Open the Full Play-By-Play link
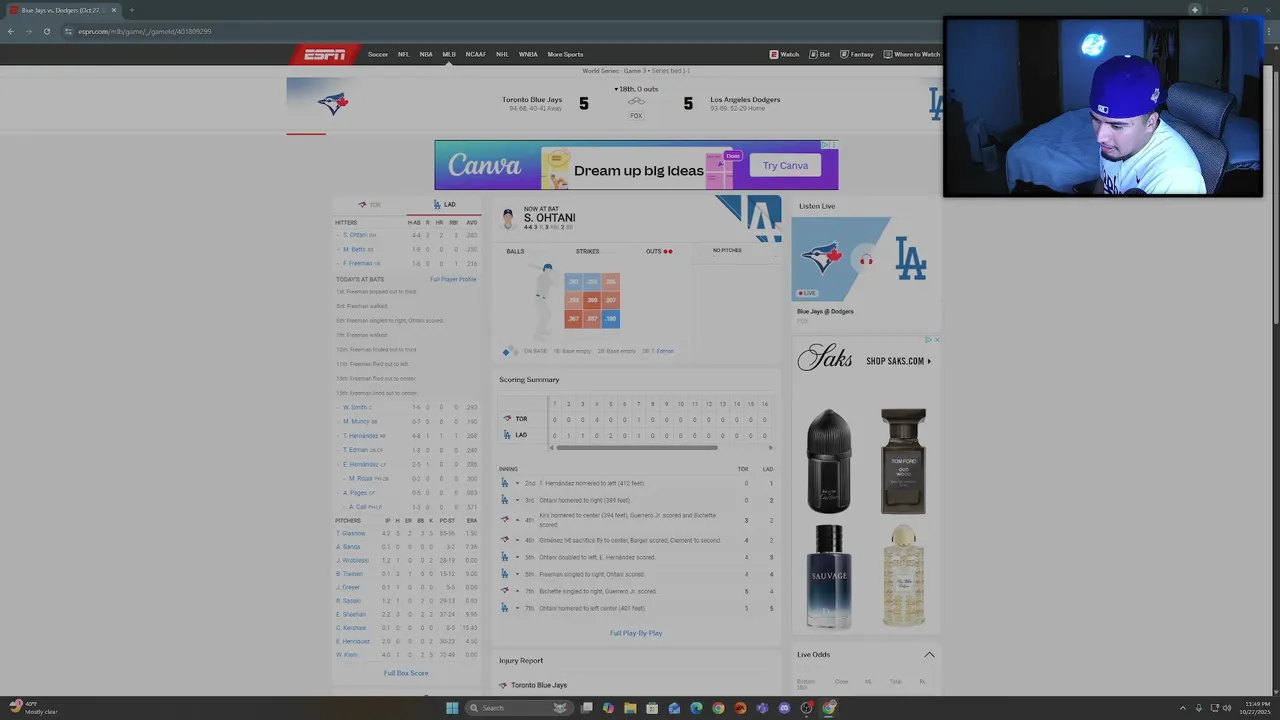Image resolution: width=1280 pixels, height=720 pixels. (636, 633)
